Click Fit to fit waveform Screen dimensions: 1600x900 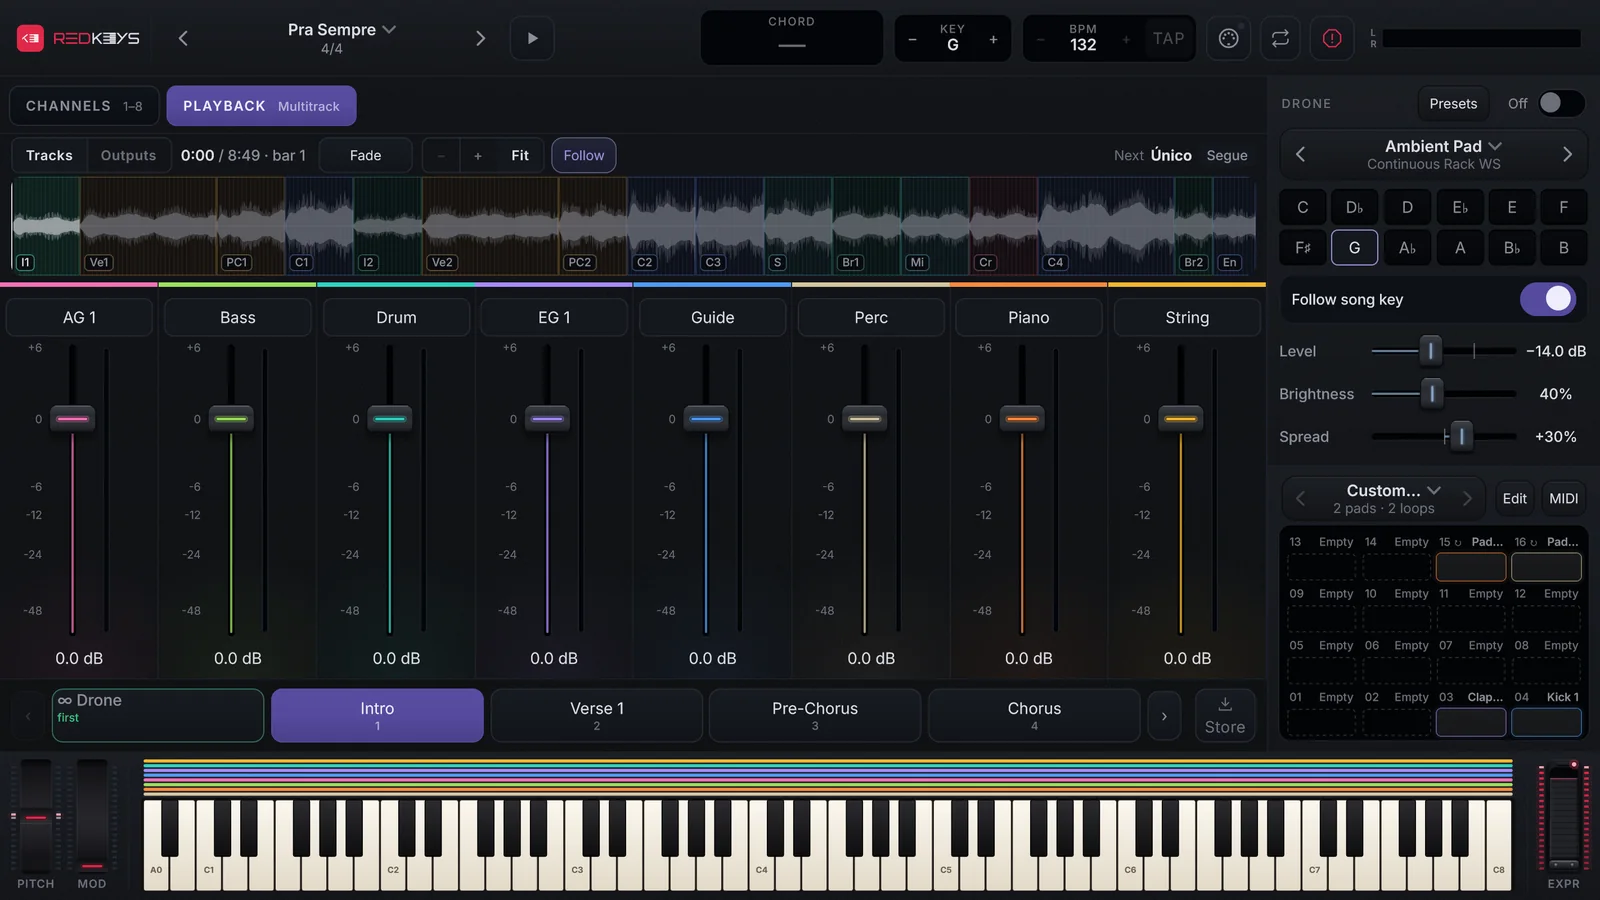pos(520,155)
